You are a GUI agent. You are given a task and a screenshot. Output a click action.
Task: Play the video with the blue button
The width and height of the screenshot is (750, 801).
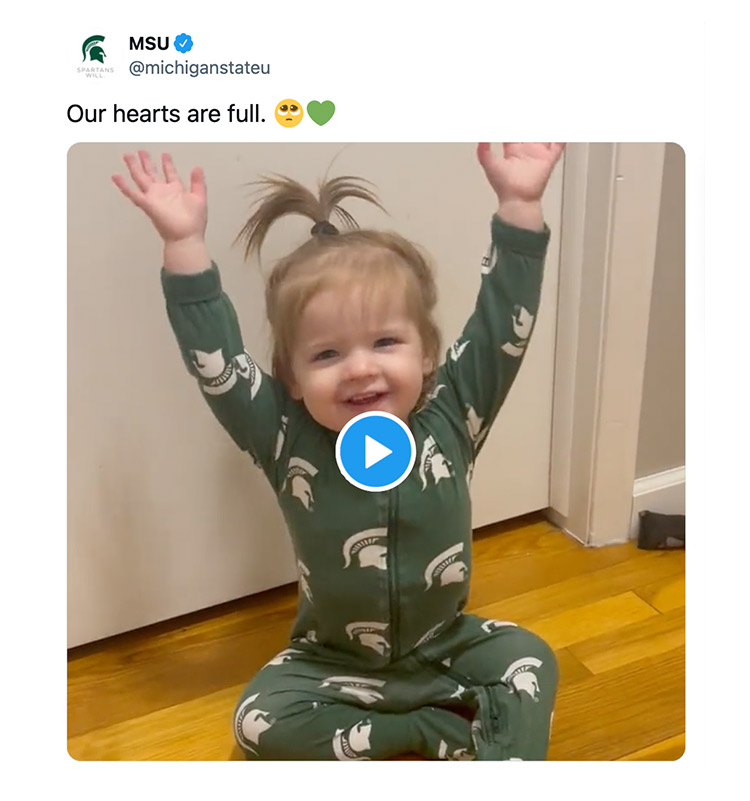(375, 451)
